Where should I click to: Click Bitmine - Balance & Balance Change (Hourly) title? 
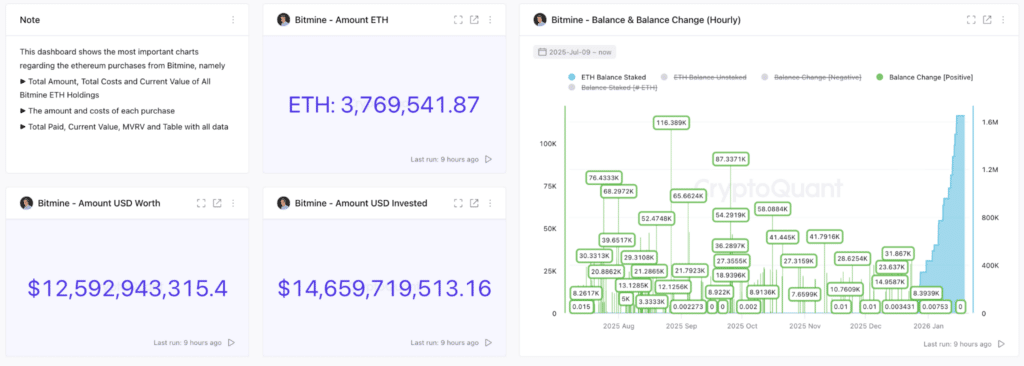646,20
